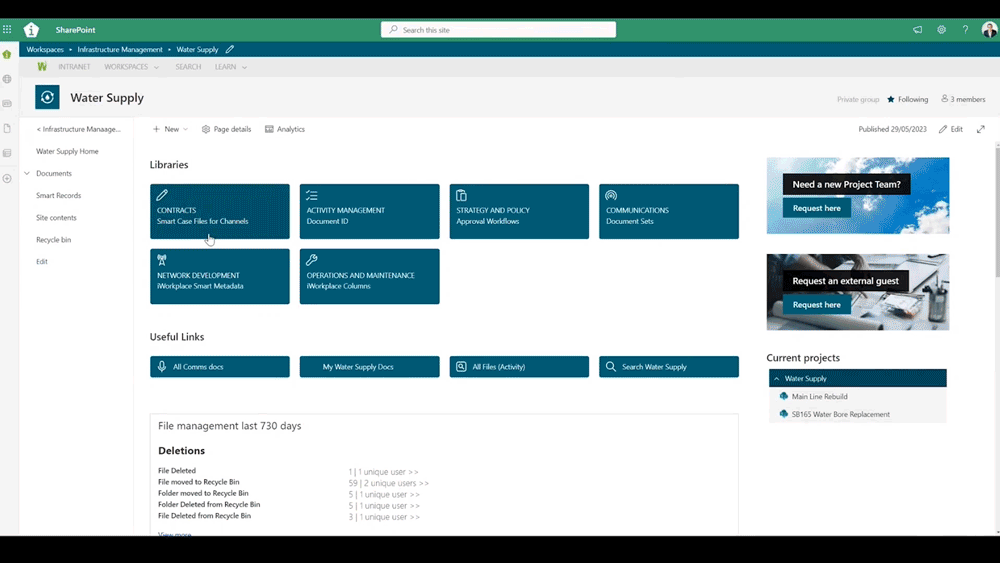Click the megaphone notifications icon
This screenshot has height=563, width=1000.
pyautogui.click(x=917, y=30)
